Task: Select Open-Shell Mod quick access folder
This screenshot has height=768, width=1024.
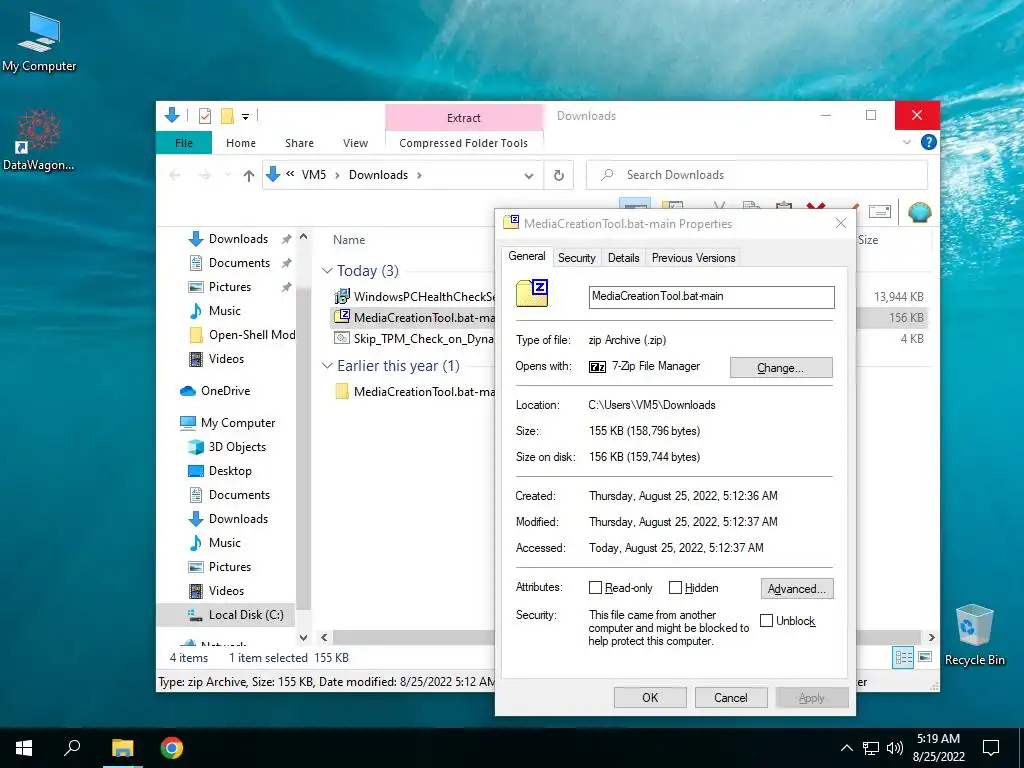Action: 242,335
